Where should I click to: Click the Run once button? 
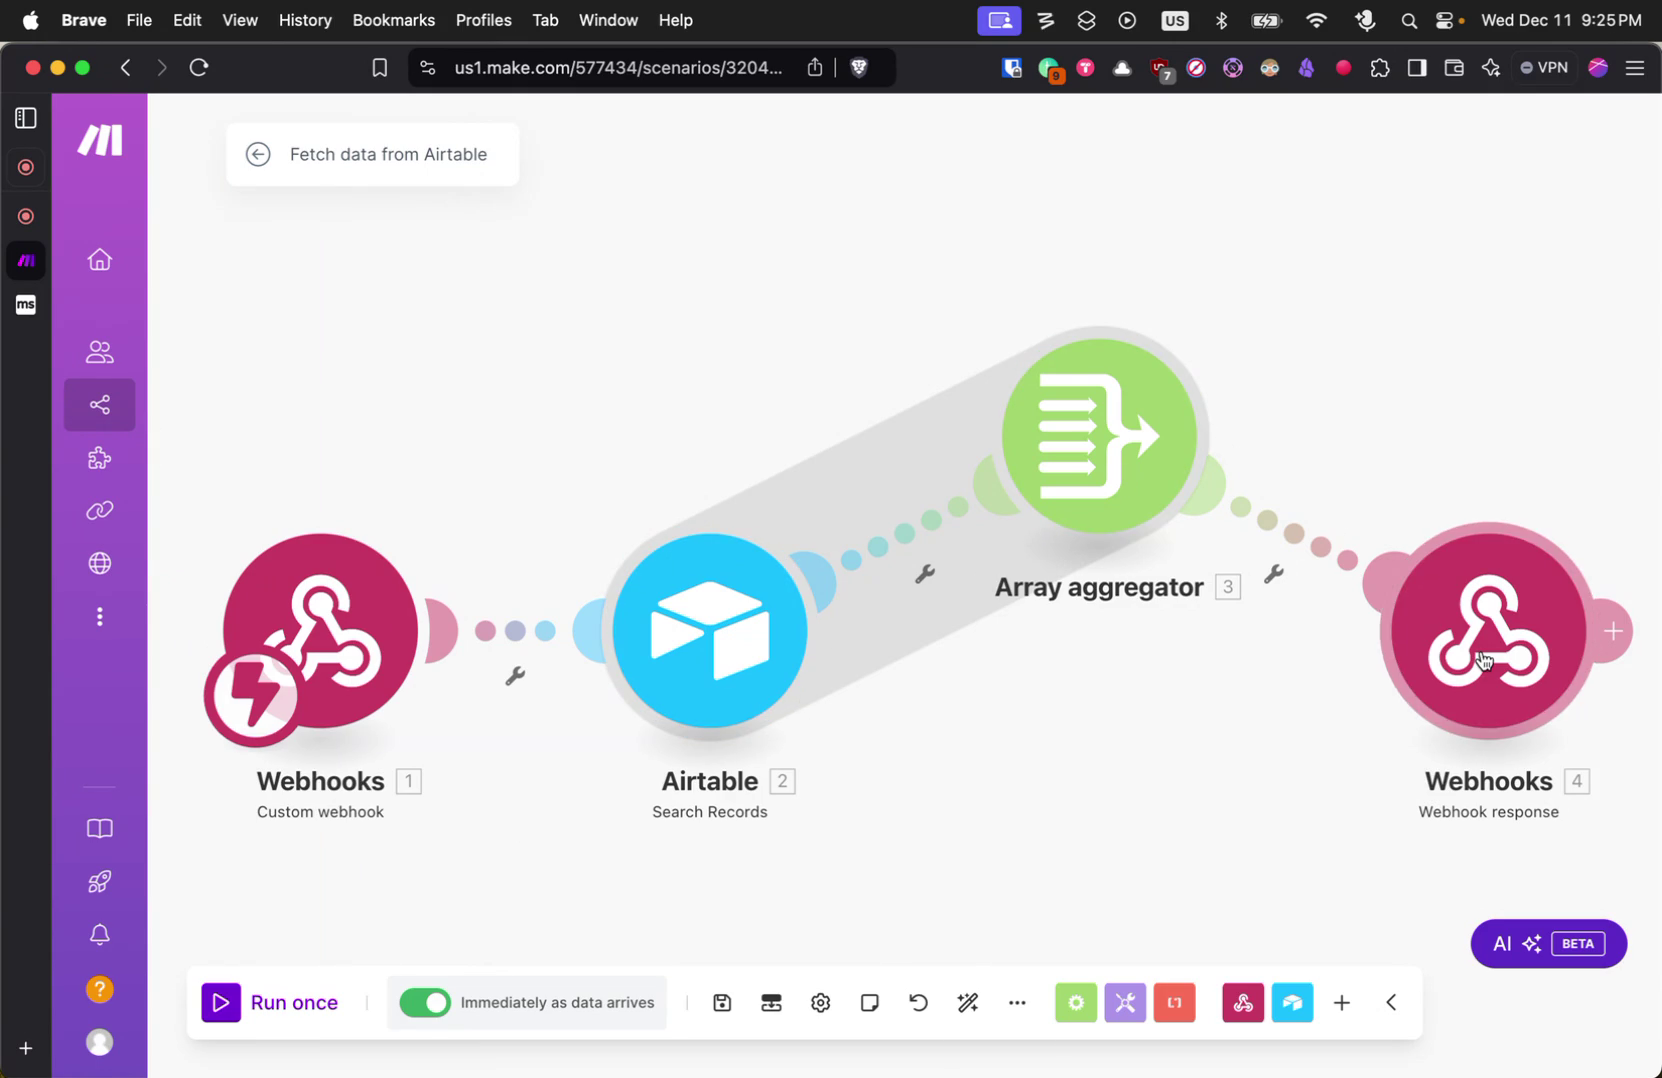271,1002
